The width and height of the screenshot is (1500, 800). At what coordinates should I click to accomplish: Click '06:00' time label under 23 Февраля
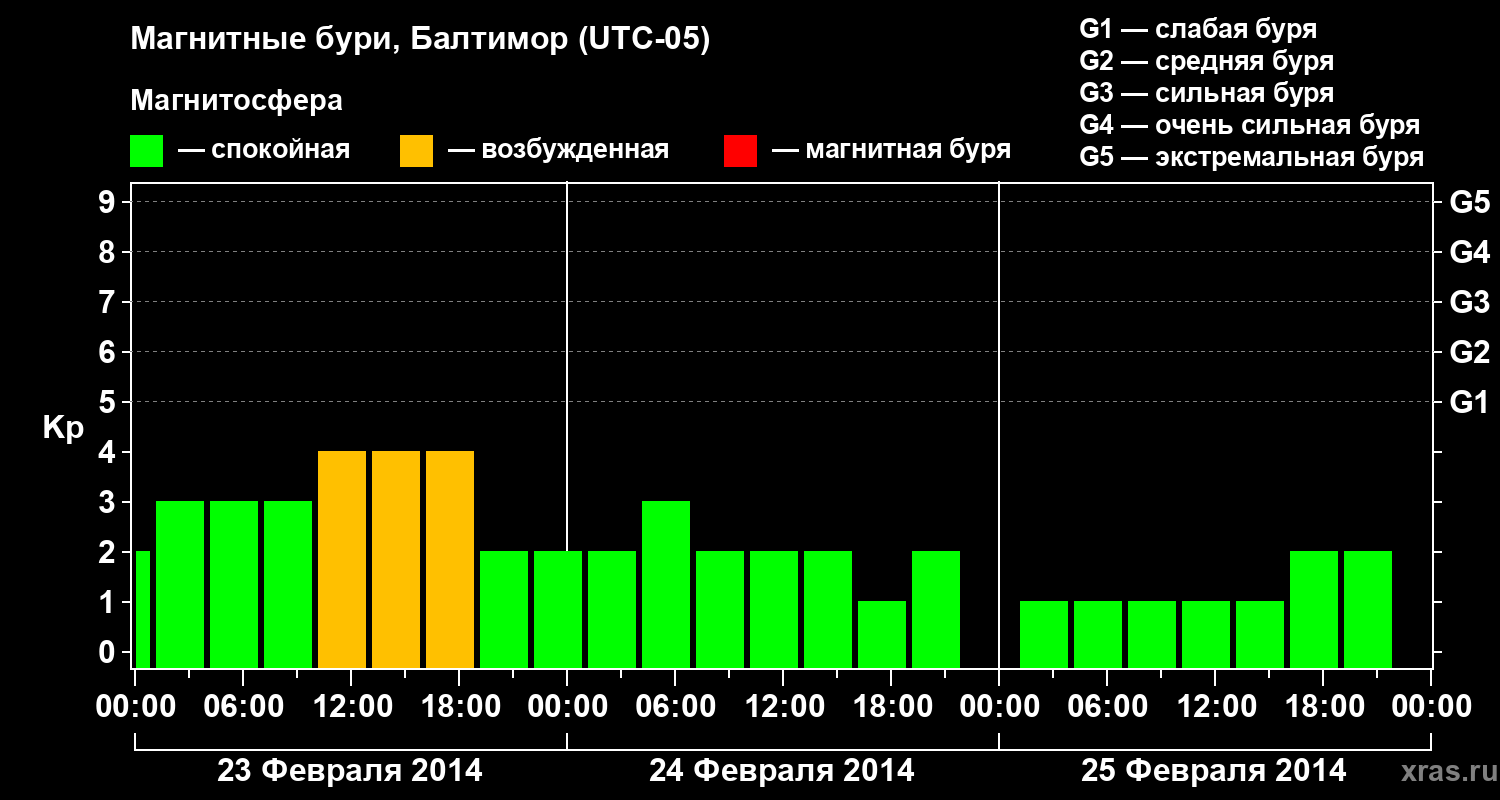pos(242,707)
